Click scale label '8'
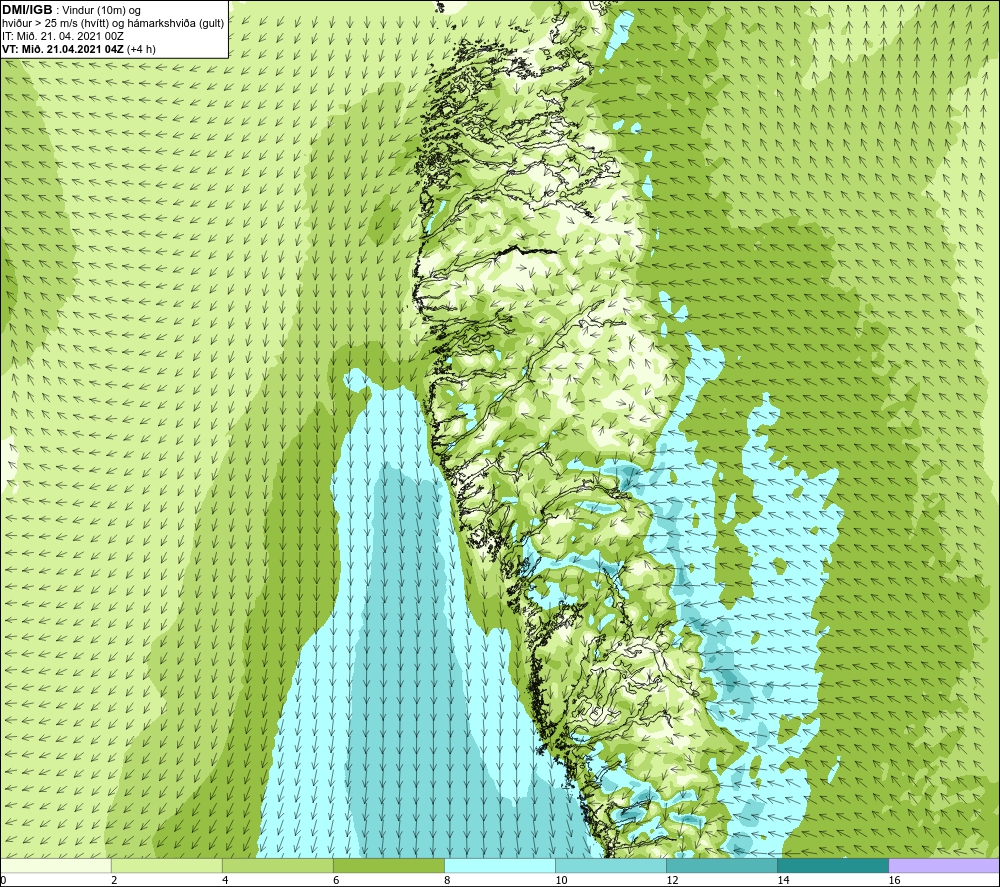 coord(447,881)
